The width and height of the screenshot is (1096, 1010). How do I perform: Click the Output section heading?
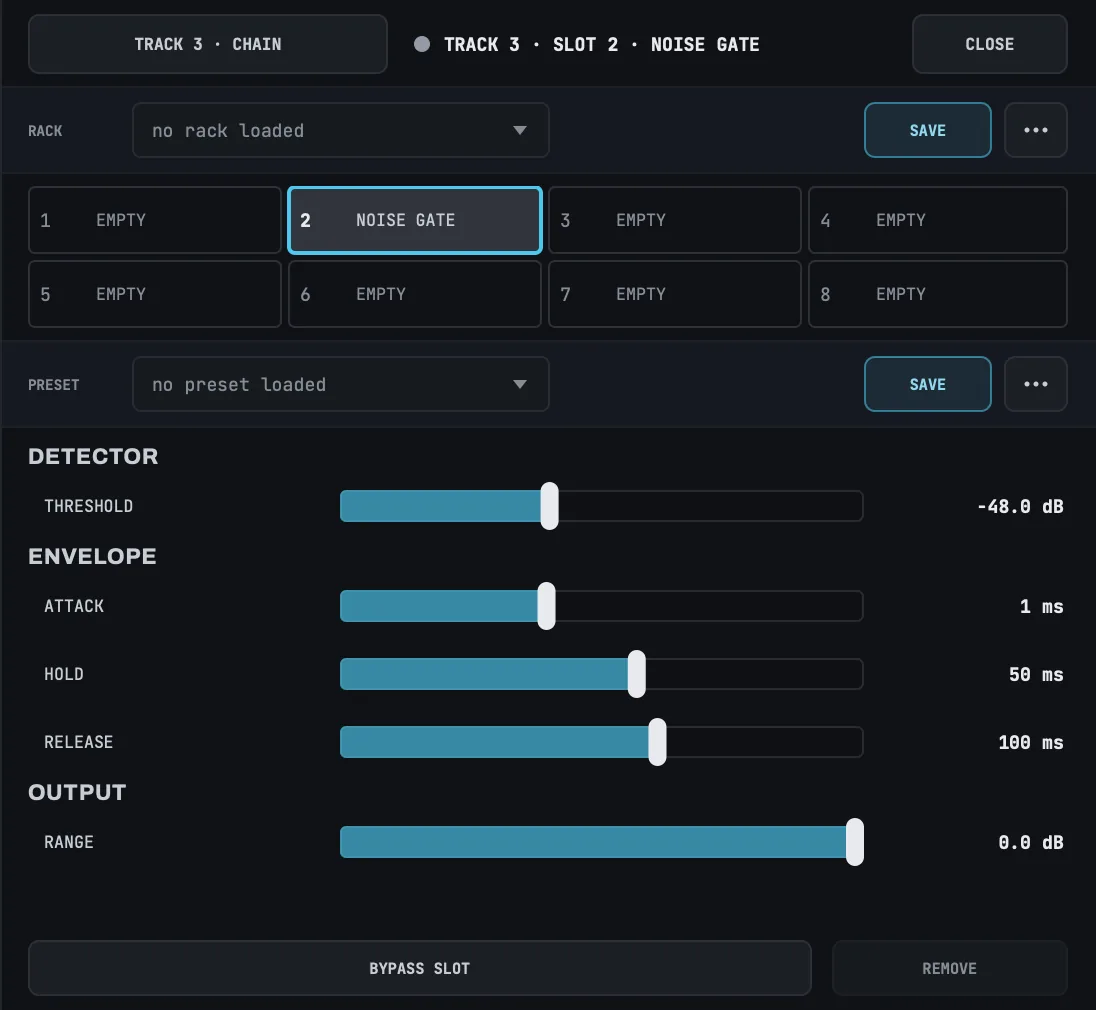click(x=77, y=792)
